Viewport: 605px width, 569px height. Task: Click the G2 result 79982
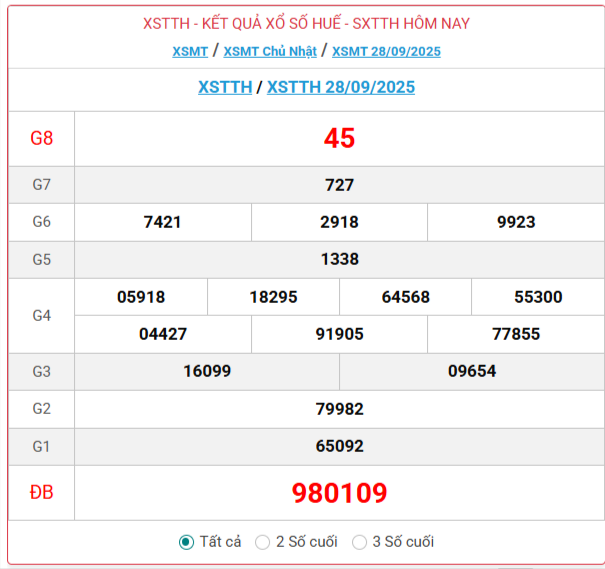coord(339,409)
